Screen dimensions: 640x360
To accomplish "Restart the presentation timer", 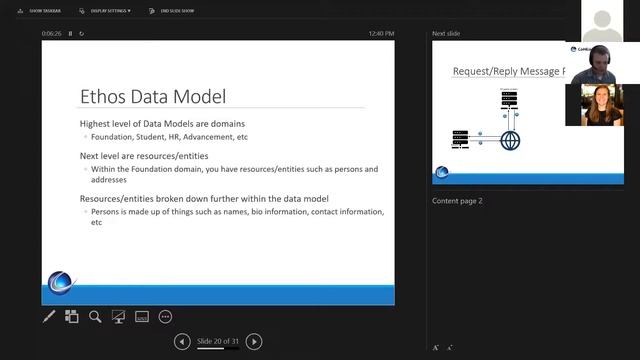I will click(x=82, y=33).
